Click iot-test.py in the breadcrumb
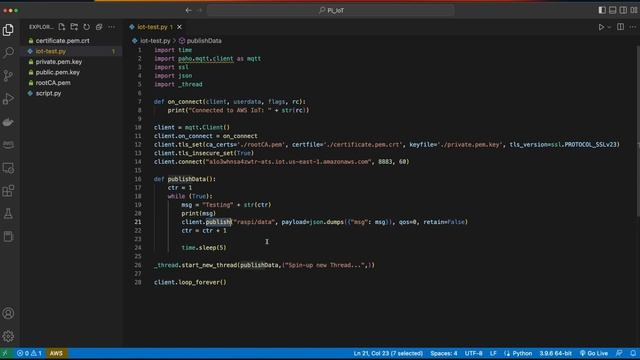The image size is (640, 360). pyautogui.click(x=155, y=41)
